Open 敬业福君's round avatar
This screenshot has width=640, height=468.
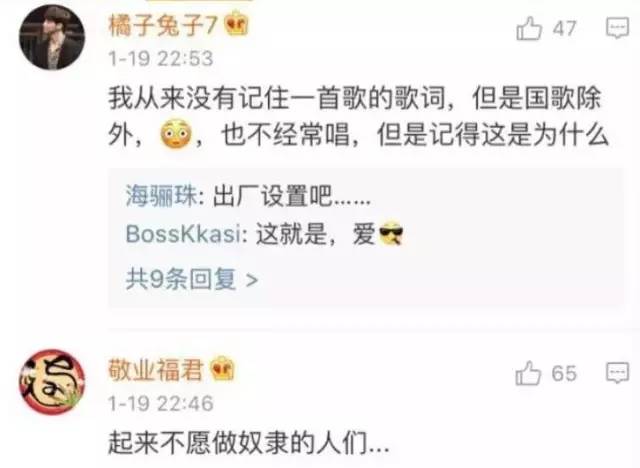pos(52,381)
